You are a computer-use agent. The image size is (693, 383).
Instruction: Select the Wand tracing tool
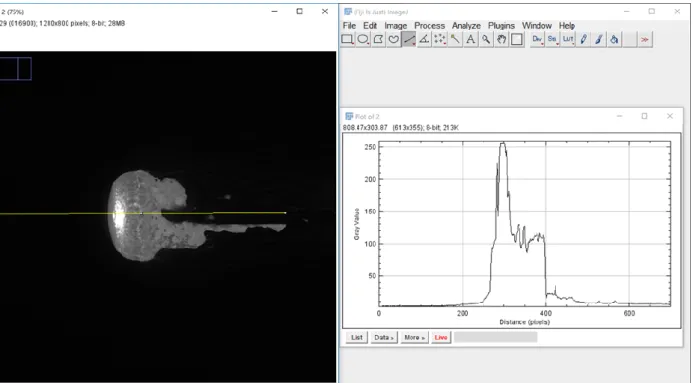[455, 39]
